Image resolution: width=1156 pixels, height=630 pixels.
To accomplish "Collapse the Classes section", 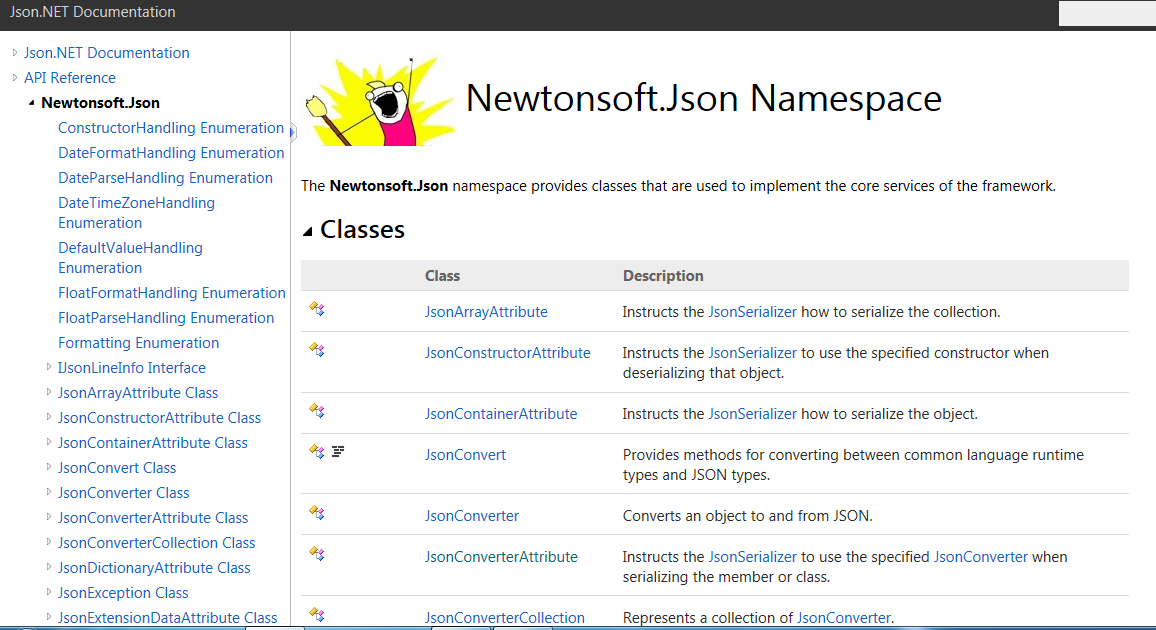I will click(307, 229).
